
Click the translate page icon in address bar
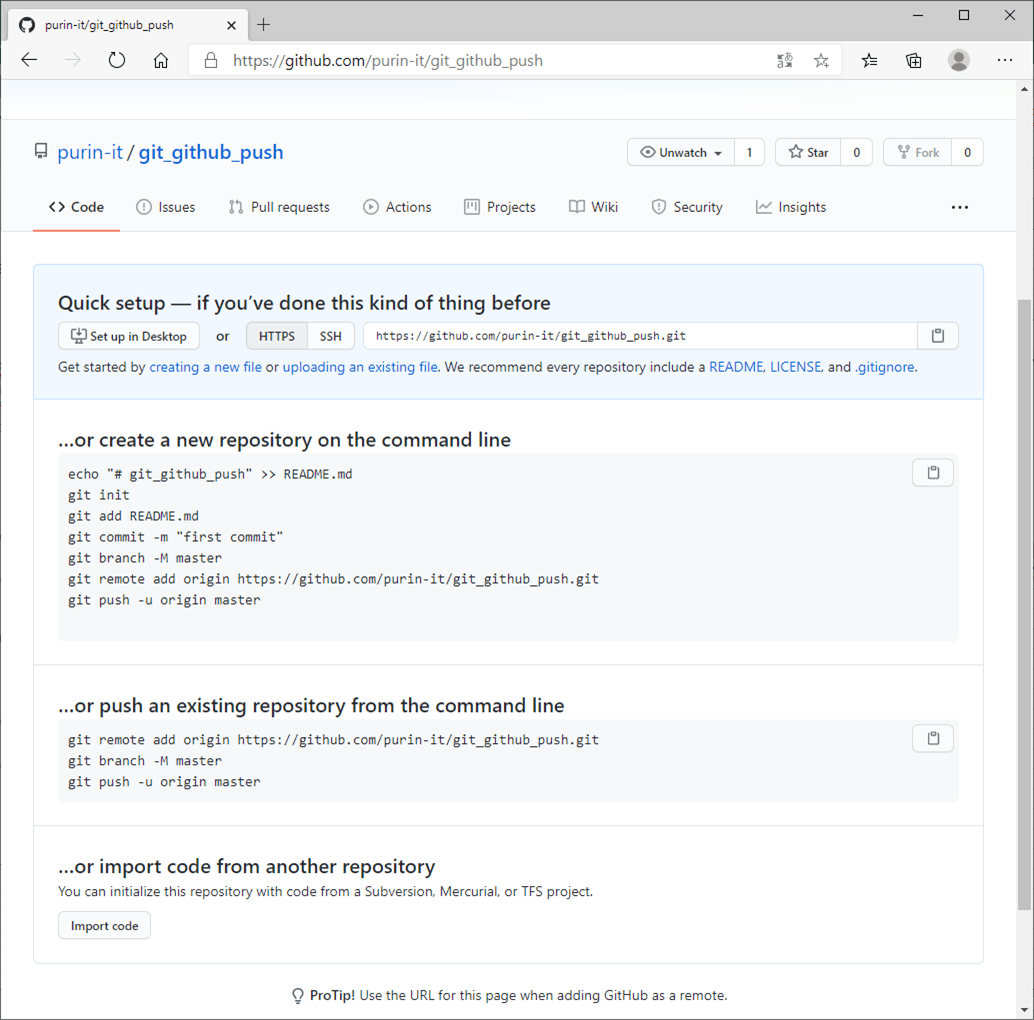click(785, 60)
